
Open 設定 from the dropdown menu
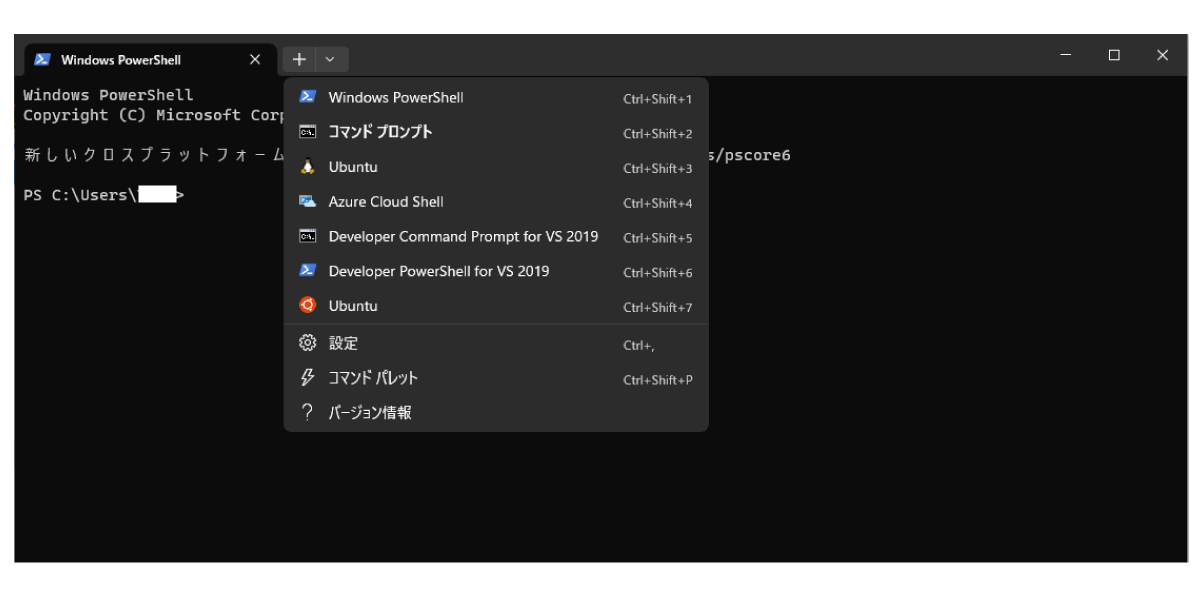(496, 343)
